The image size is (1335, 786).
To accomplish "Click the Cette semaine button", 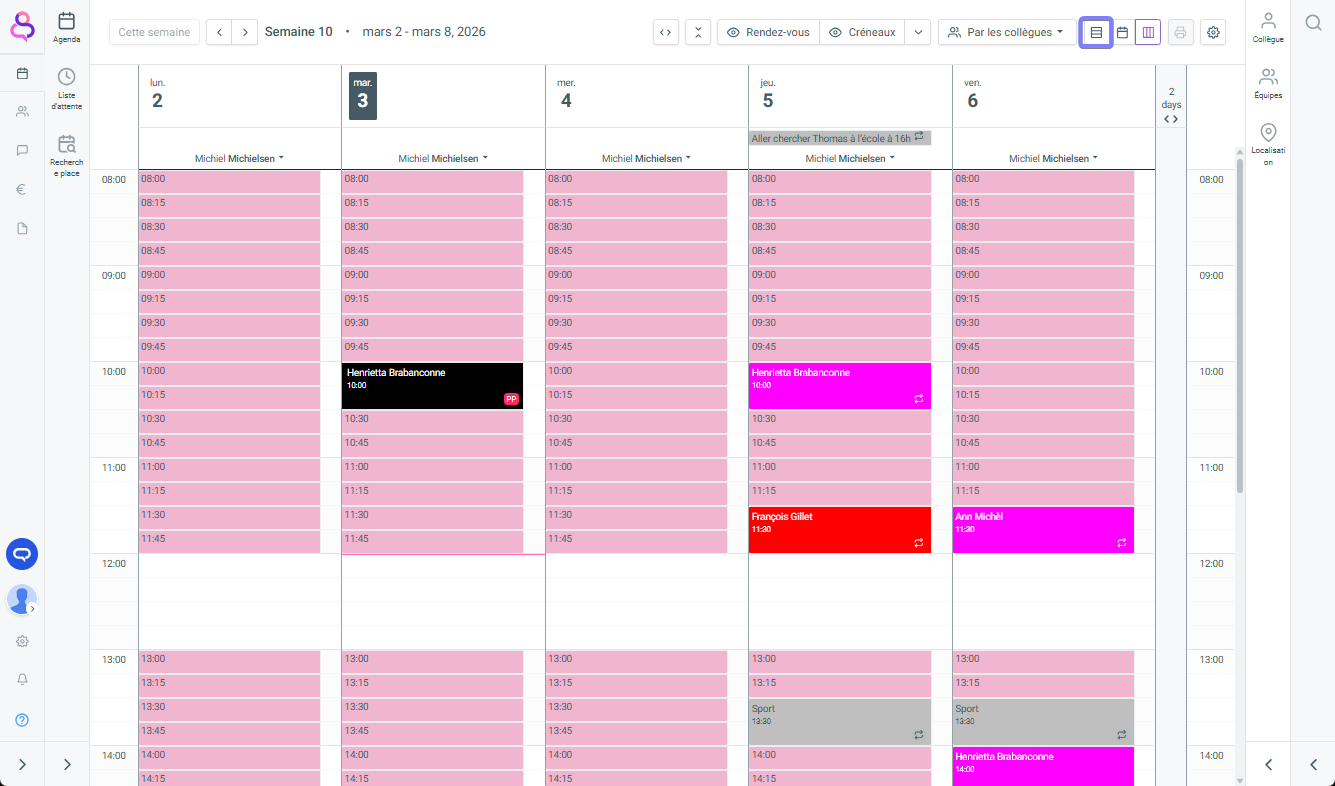I will point(154,32).
